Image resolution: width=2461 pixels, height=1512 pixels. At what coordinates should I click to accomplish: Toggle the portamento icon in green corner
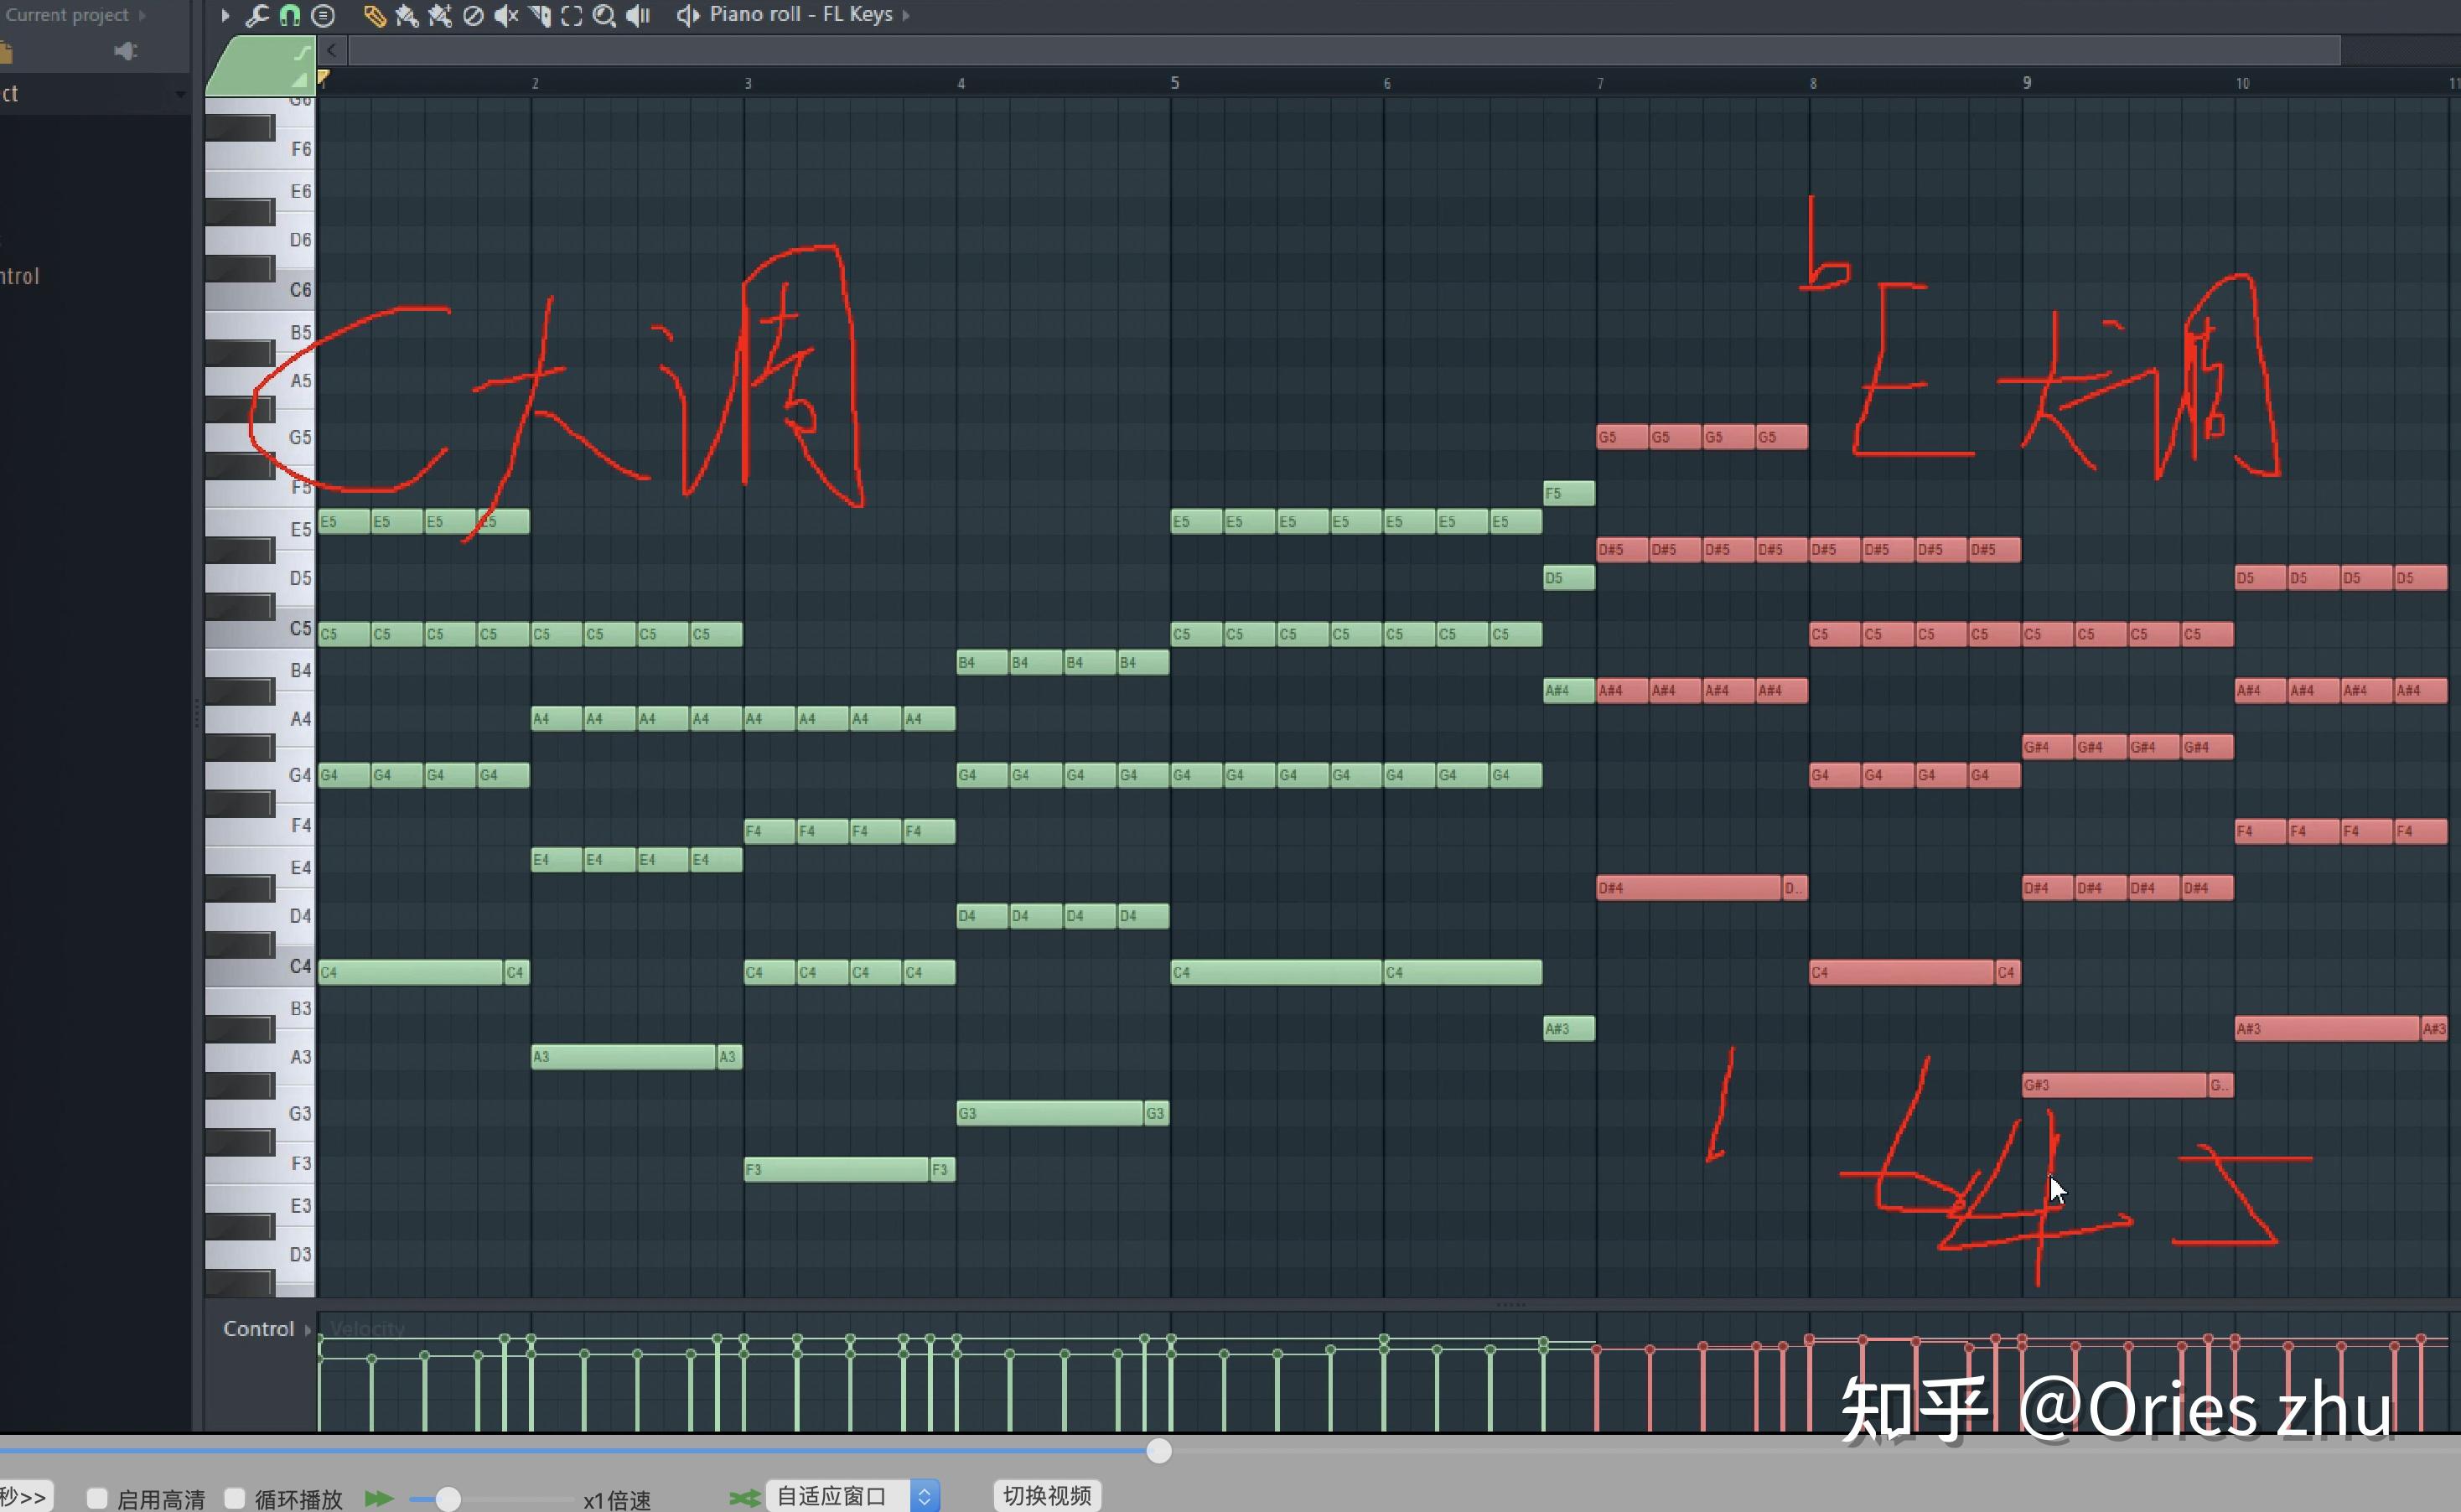click(302, 53)
